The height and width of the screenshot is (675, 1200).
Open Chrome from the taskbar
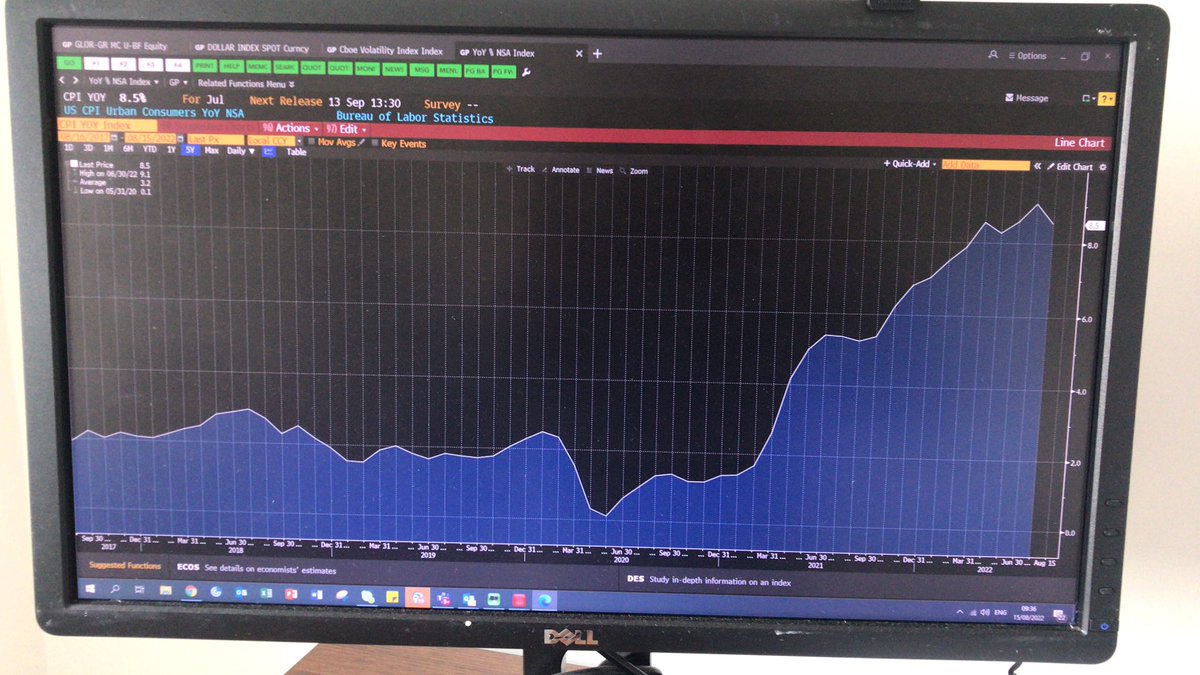[190, 591]
